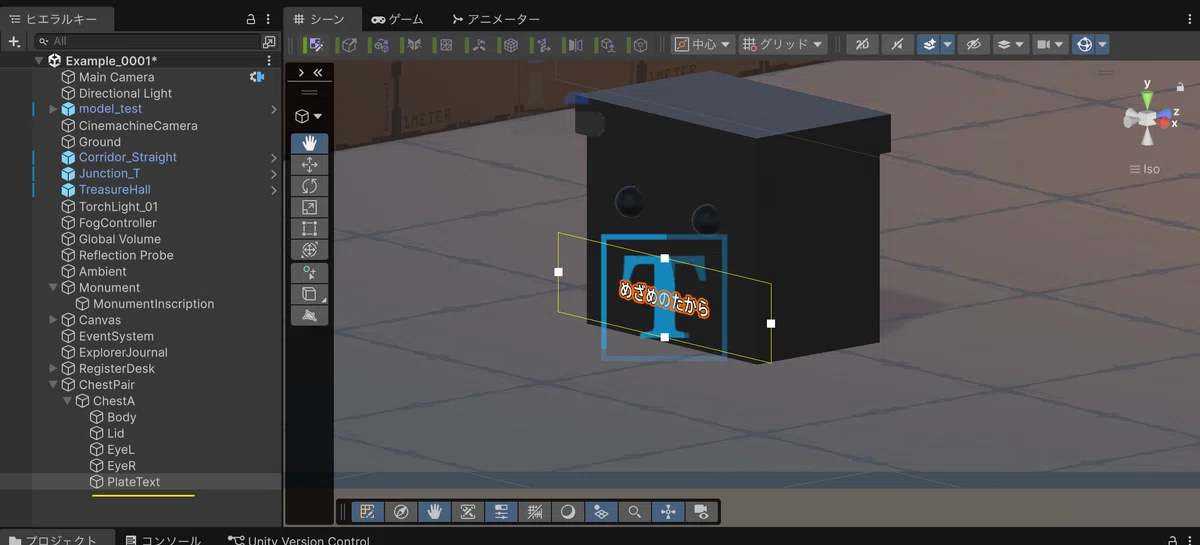Image resolution: width=1200 pixels, height=545 pixels.
Task: Switch to the ゲーム tab
Action: 398,19
